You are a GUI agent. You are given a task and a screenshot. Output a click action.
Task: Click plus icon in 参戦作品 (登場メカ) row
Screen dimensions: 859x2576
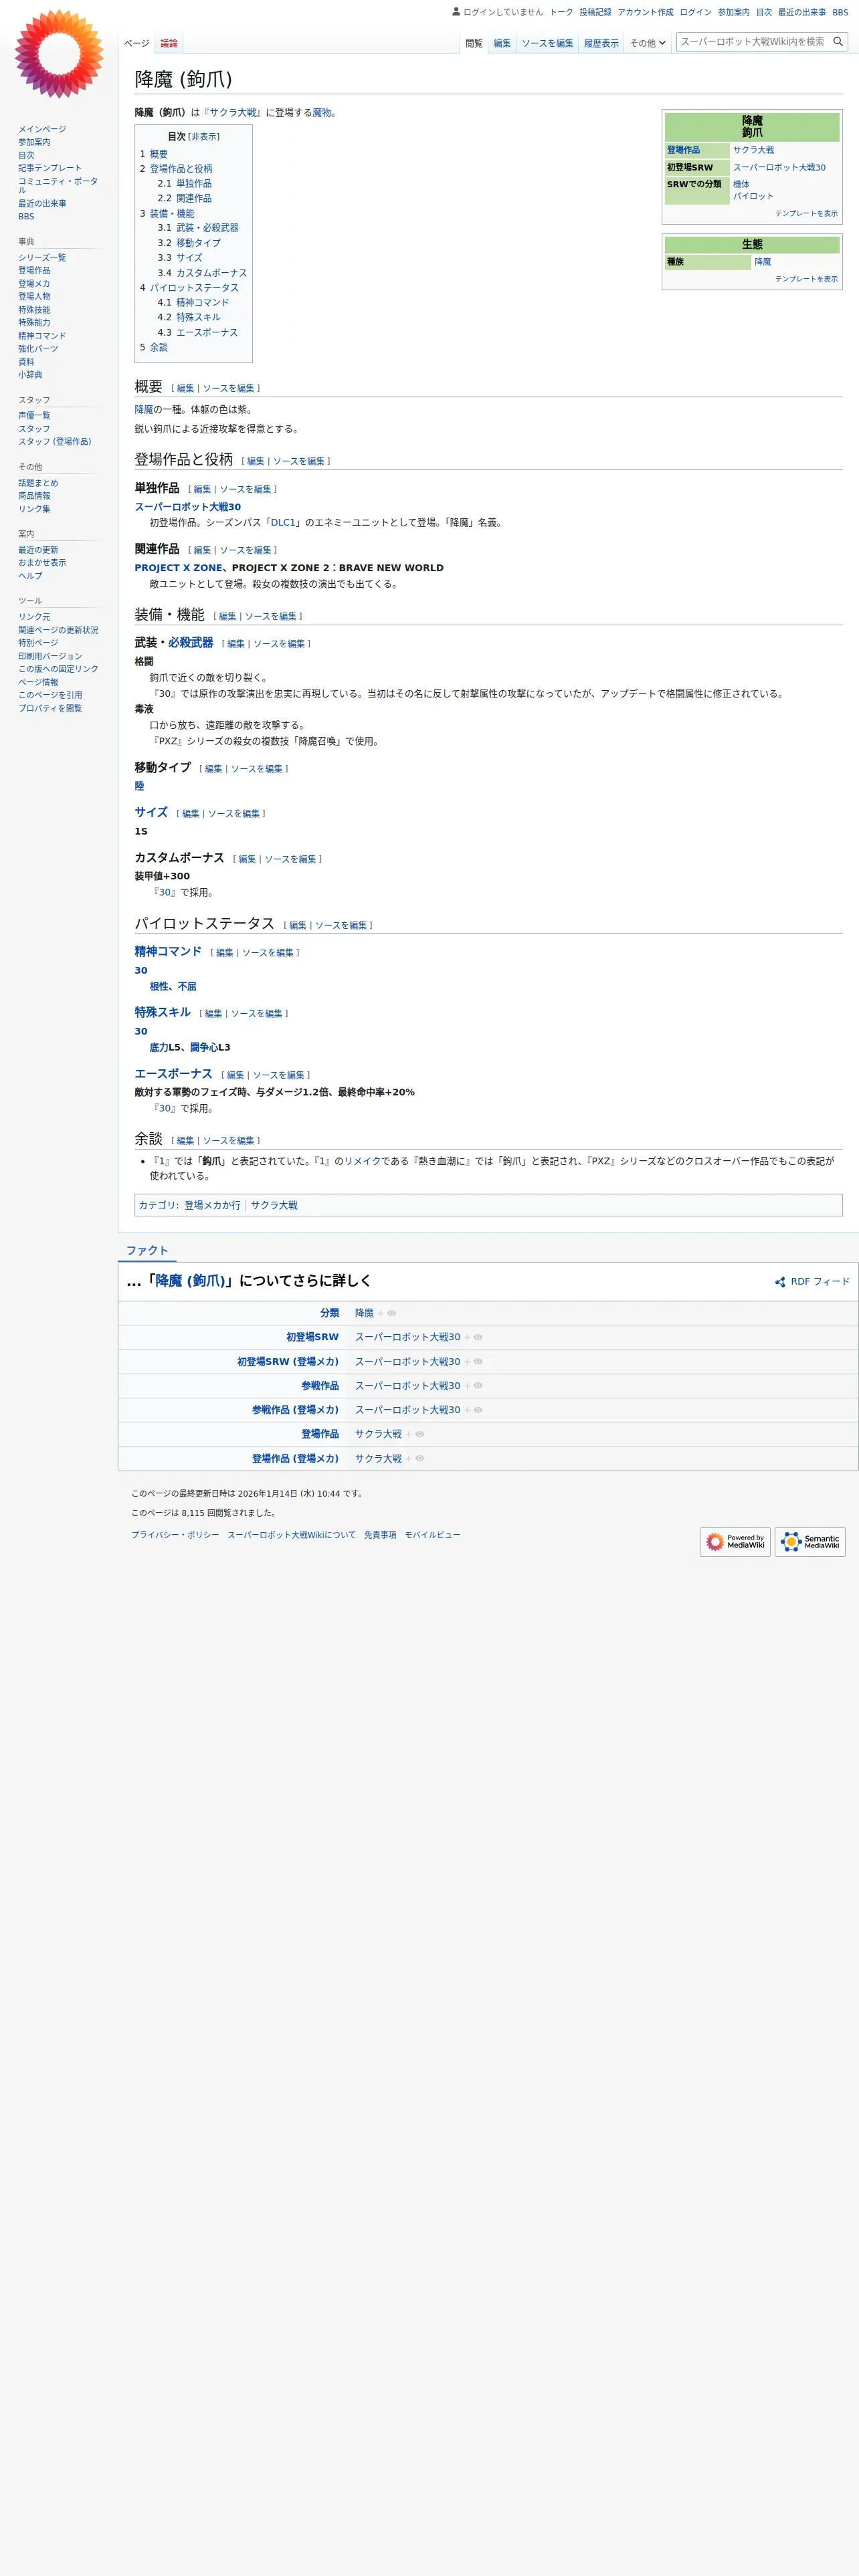(467, 1410)
